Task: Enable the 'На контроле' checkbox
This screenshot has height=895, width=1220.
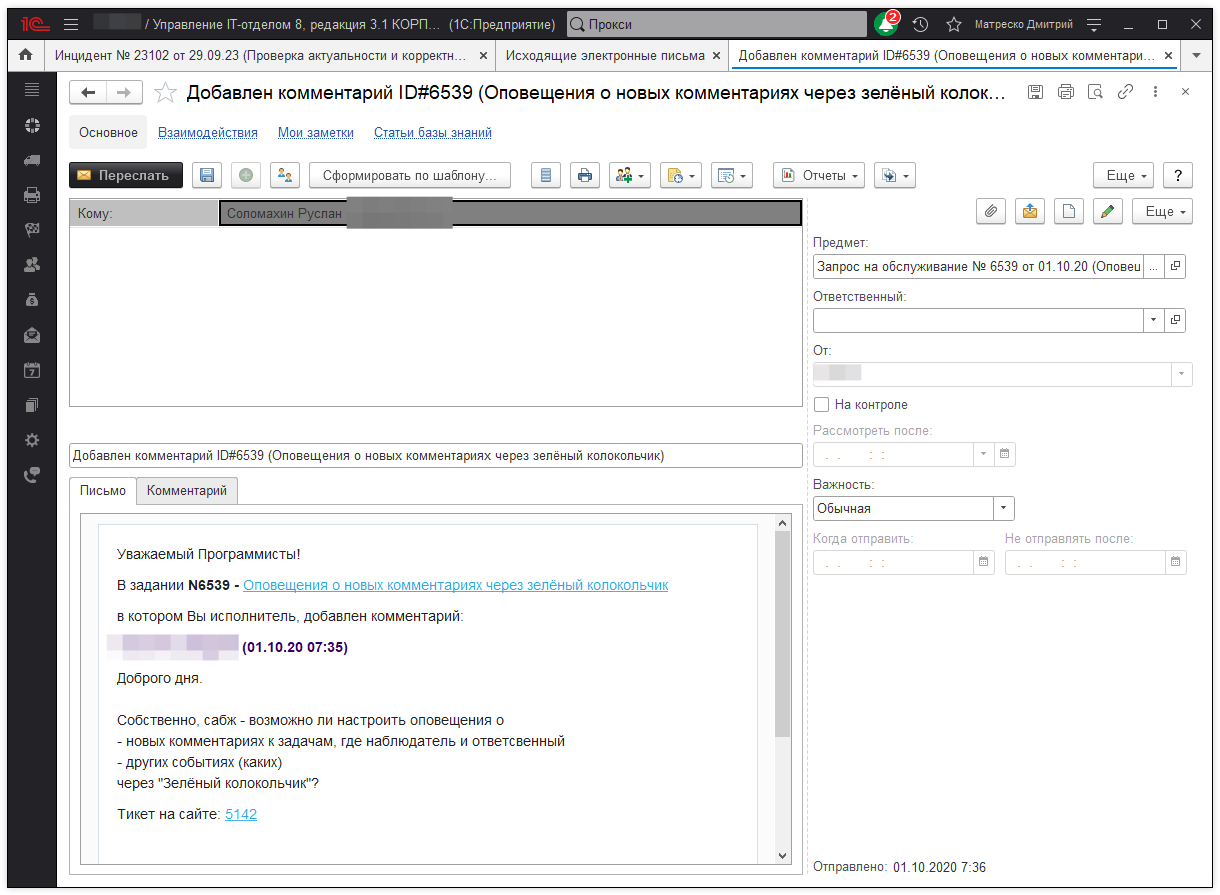Action: click(x=822, y=405)
